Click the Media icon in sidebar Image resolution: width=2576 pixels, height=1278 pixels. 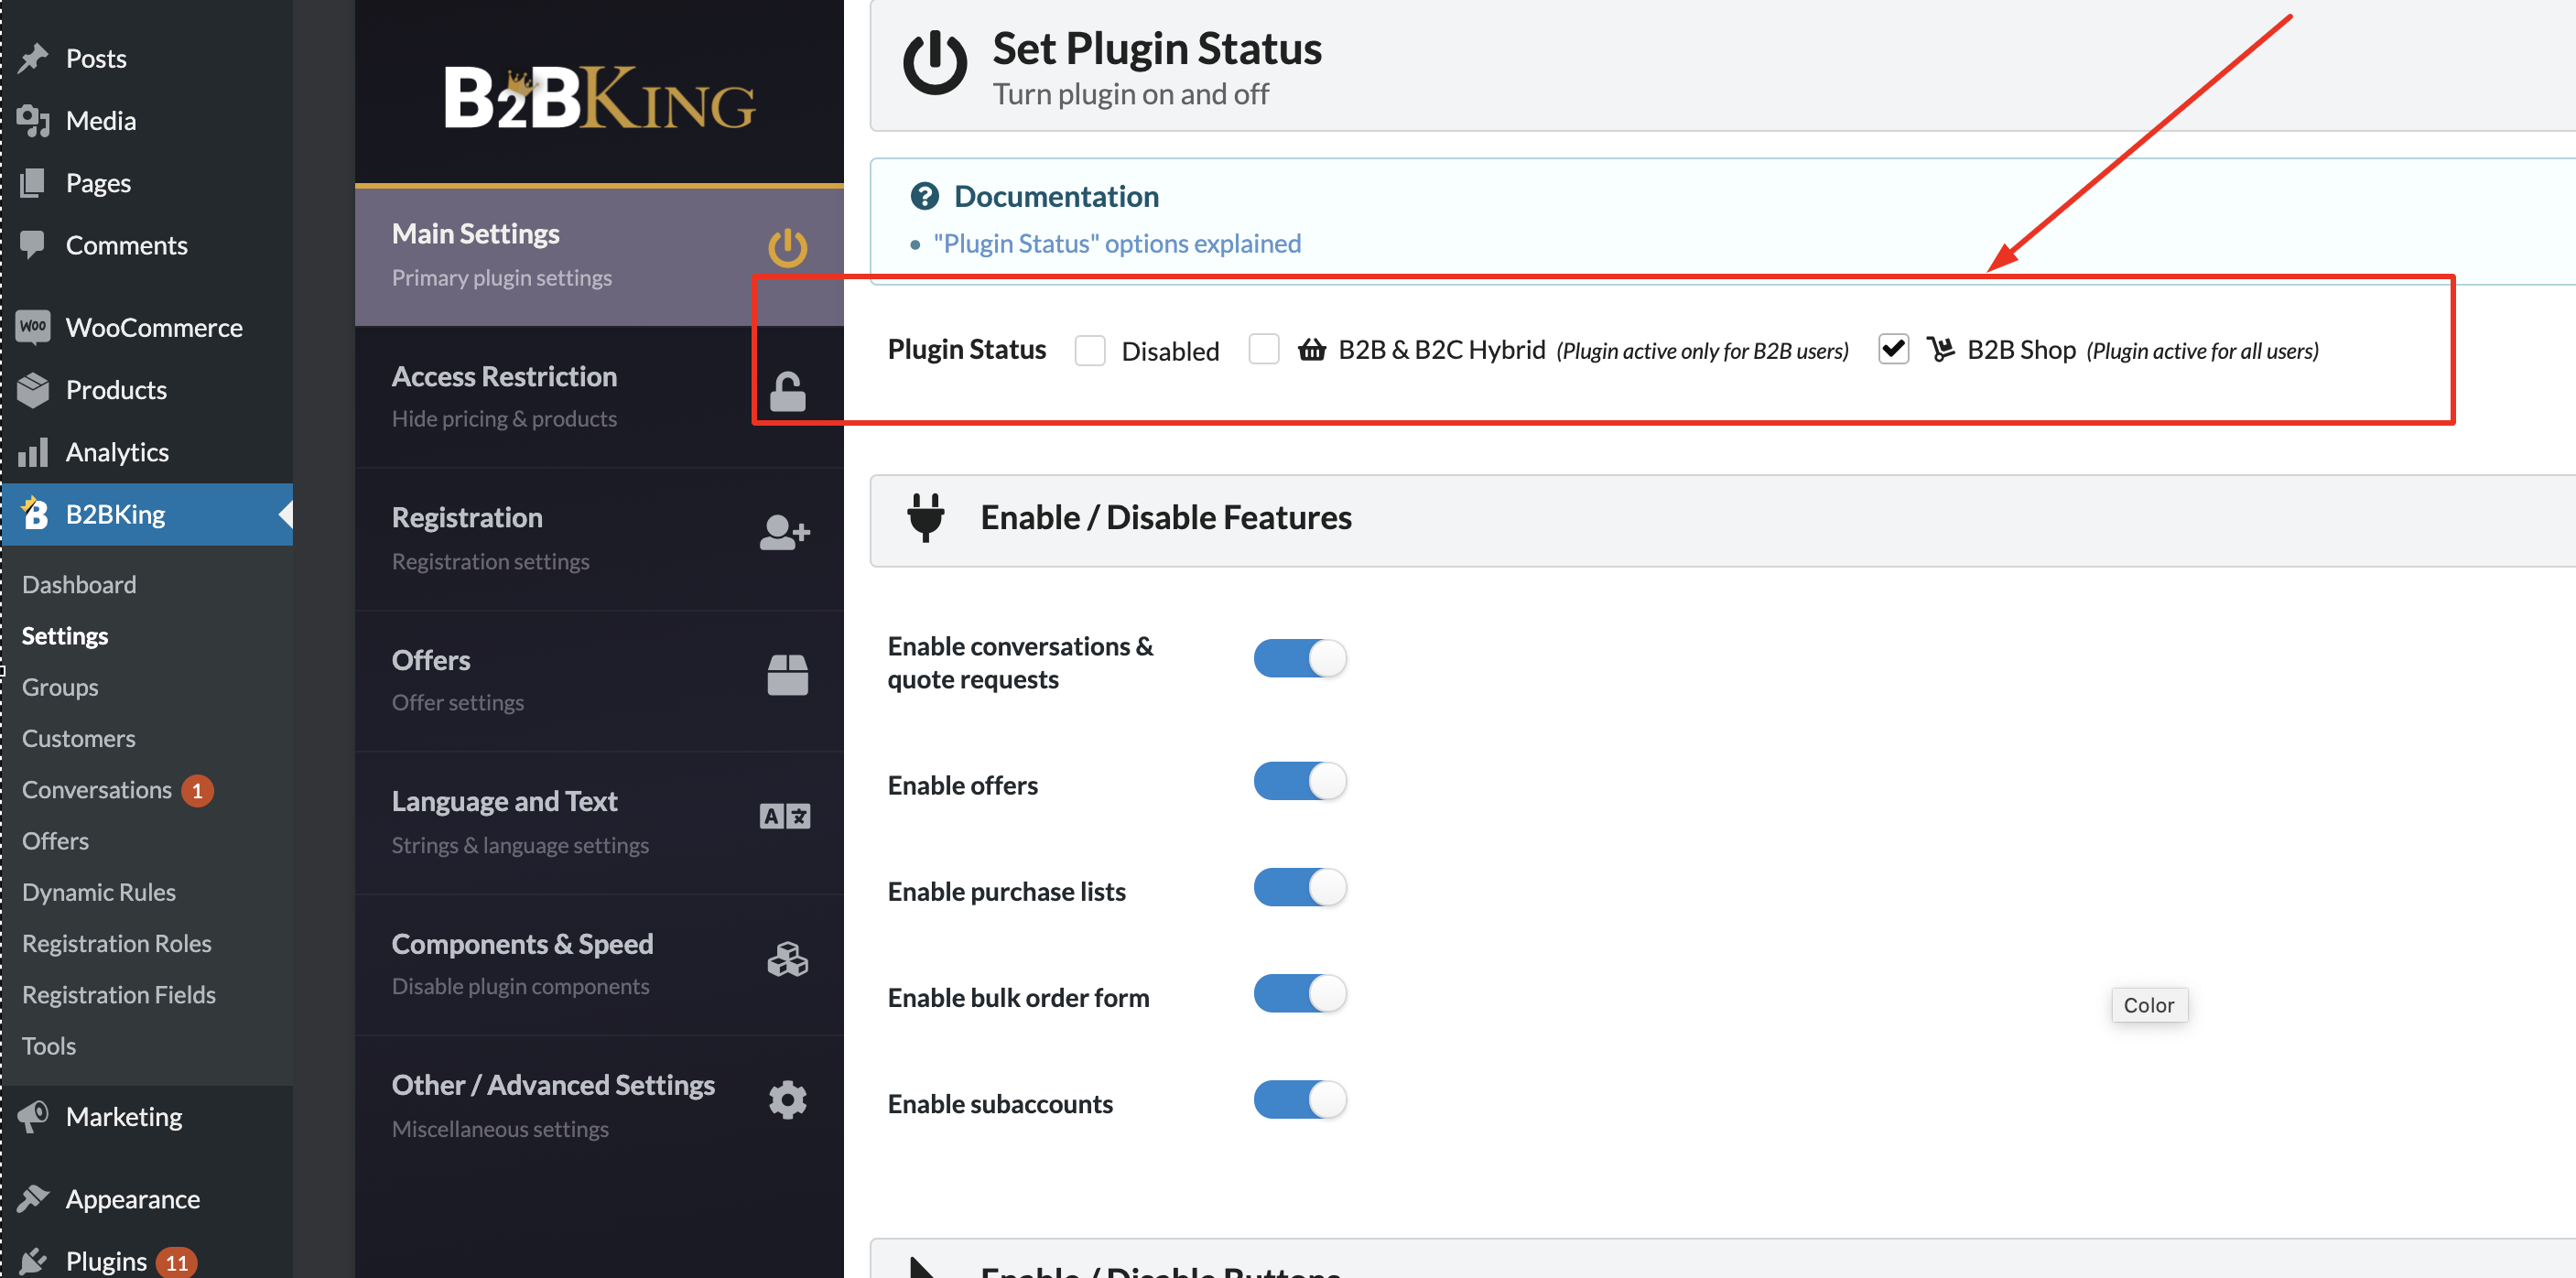(33, 120)
